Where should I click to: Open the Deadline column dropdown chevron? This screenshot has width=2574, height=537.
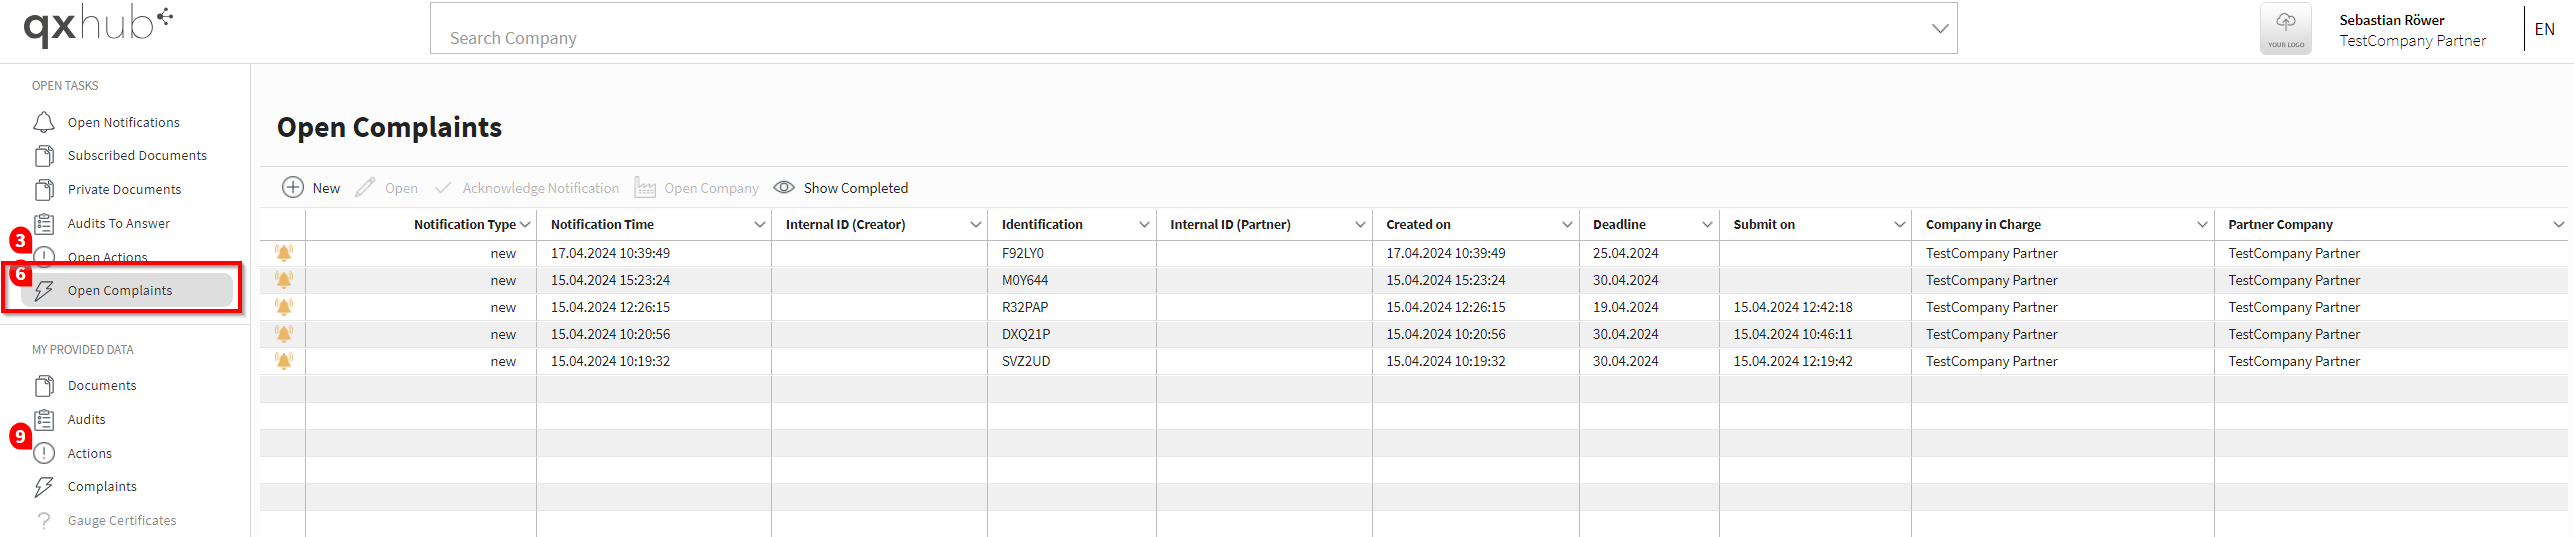click(x=1707, y=225)
